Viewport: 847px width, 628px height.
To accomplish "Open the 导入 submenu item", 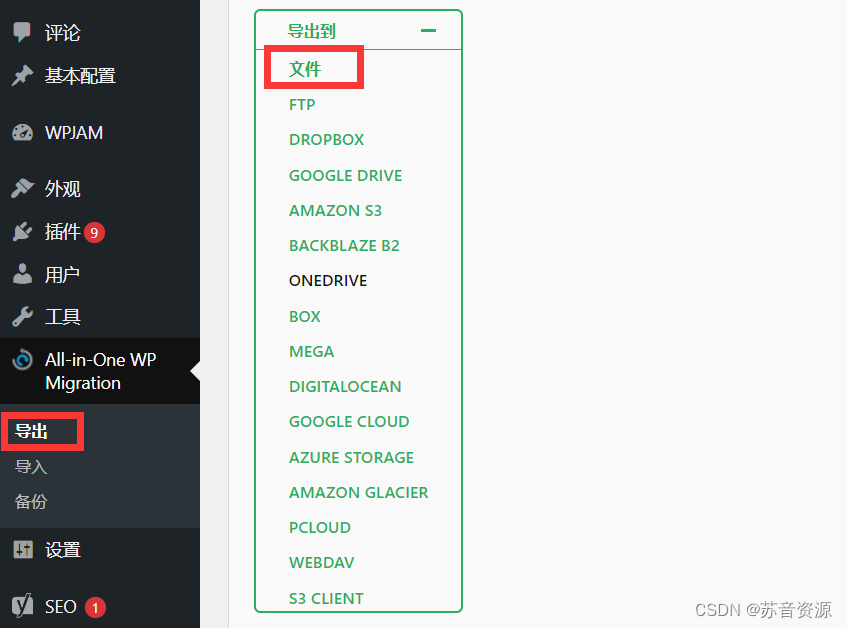I will tap(31, 467).
